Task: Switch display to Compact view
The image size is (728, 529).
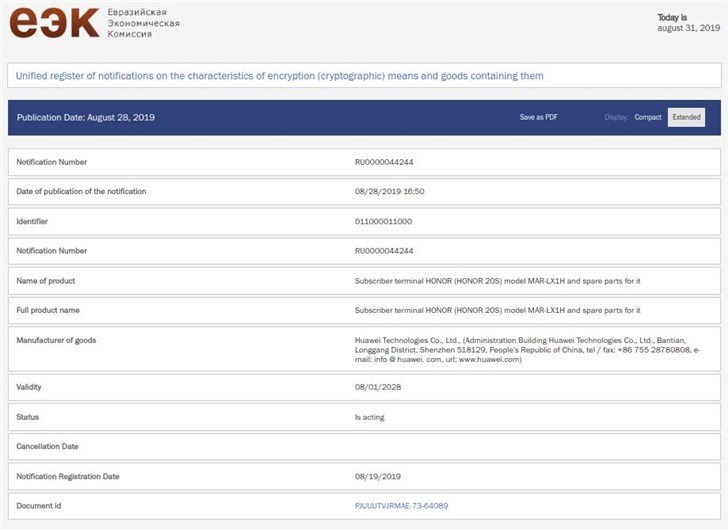Action: (x=648, y=117)
